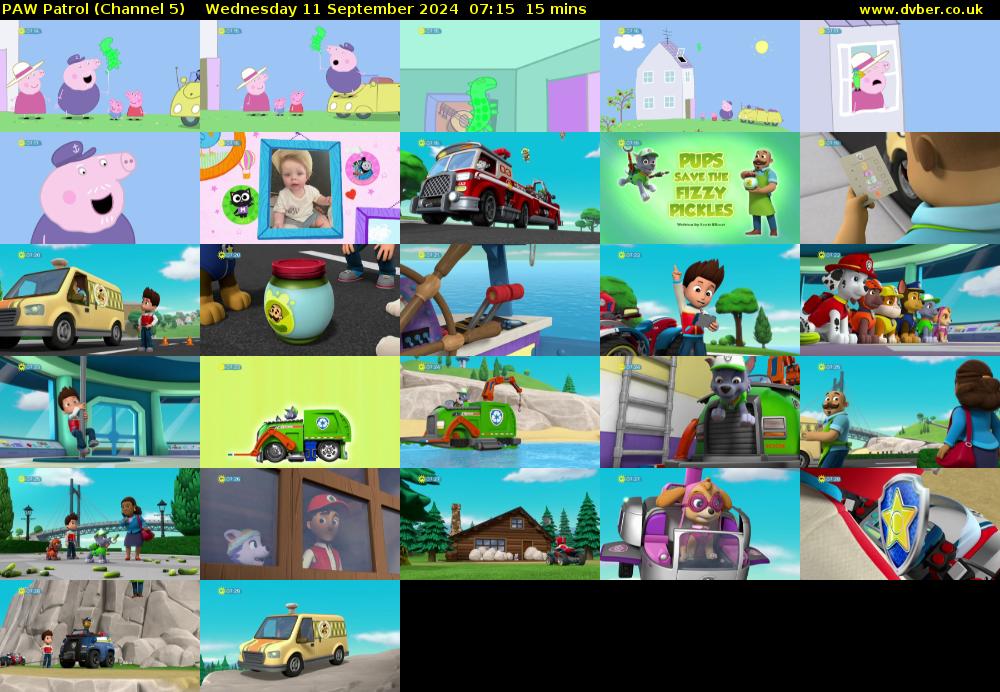Open thumbnail of green dinosaur in a room
This screenshot has width=1000, height=692.
[500, 76]
